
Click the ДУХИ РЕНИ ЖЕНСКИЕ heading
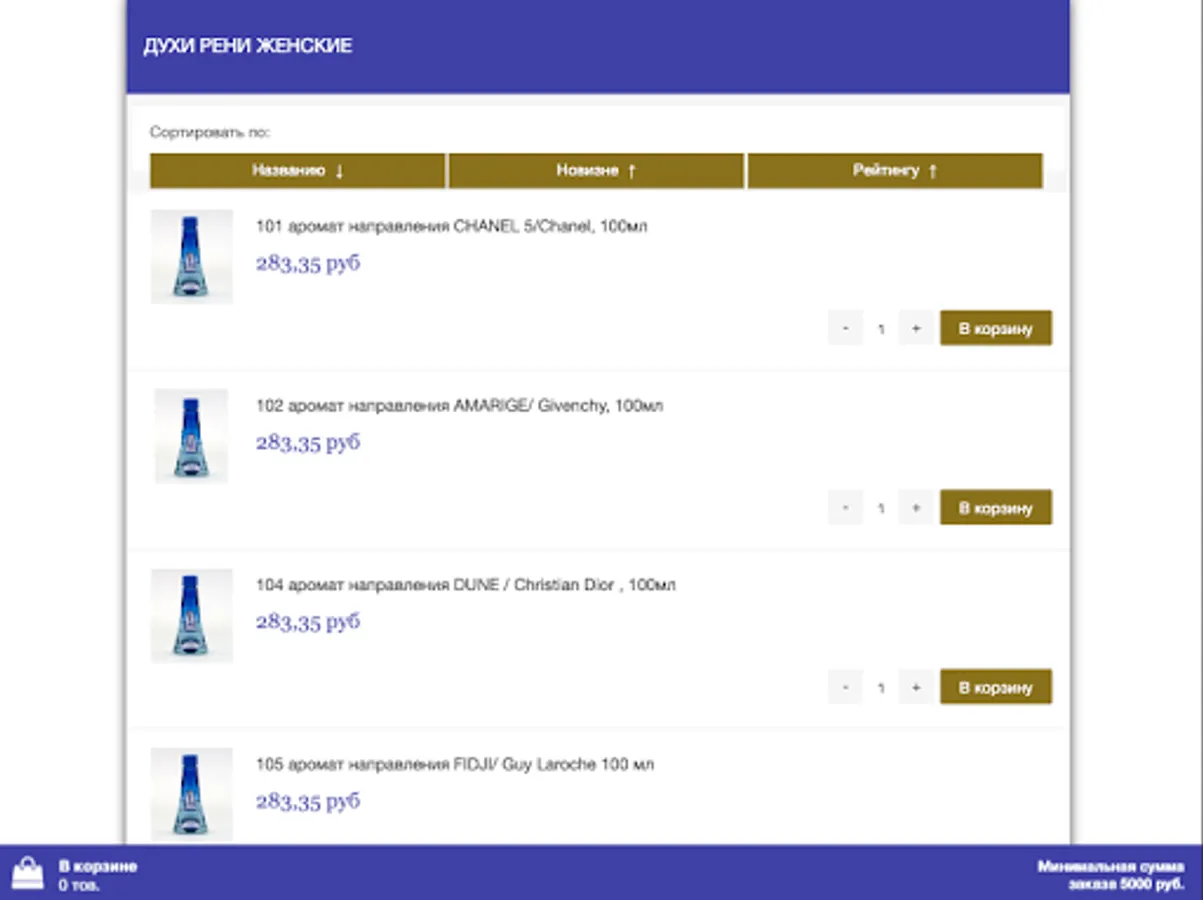pyautogui.click(x=248, y=46)
